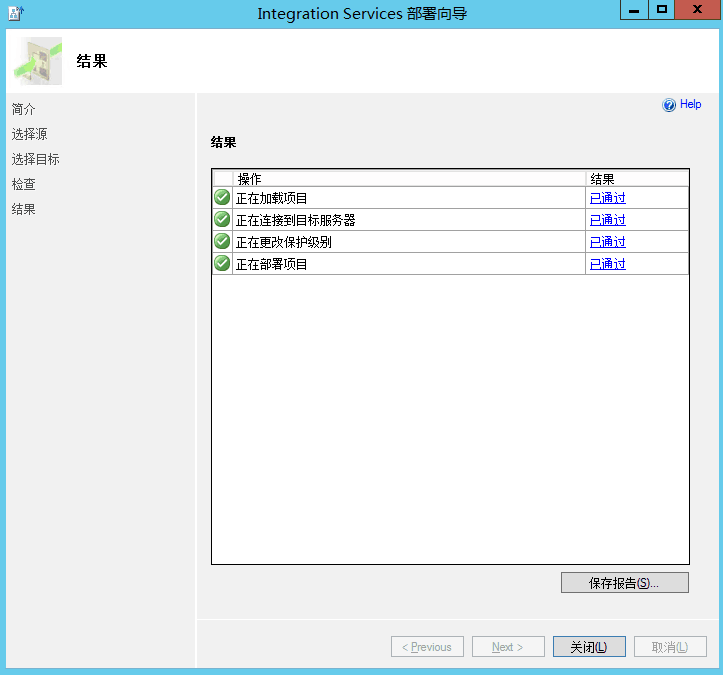The width and height of the screenshot is (723, 675).
Task: Select the 正在加载项目 row text
Action: tap(272, 198)
